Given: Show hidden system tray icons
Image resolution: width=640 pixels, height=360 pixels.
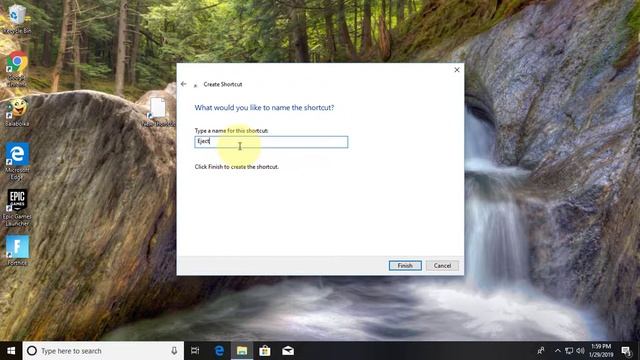Looking at the screenshot, I should 558,351.
